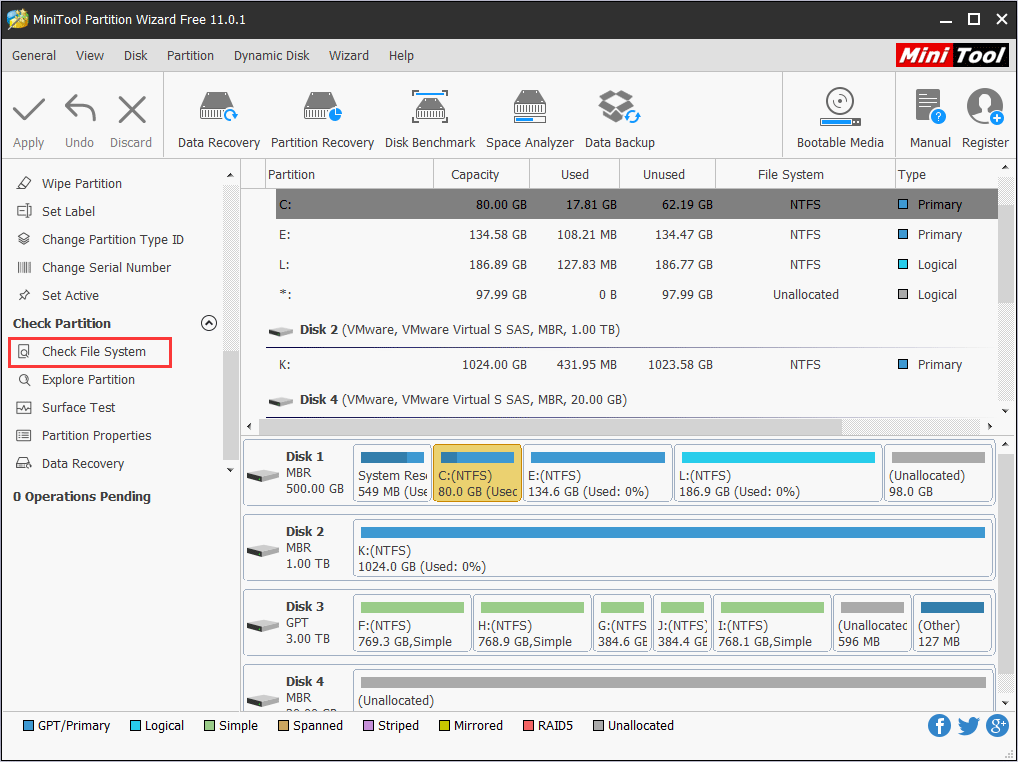The image size is (1018, 762).
Task: Click the Partition column header
Action: (x=350, y=175)
